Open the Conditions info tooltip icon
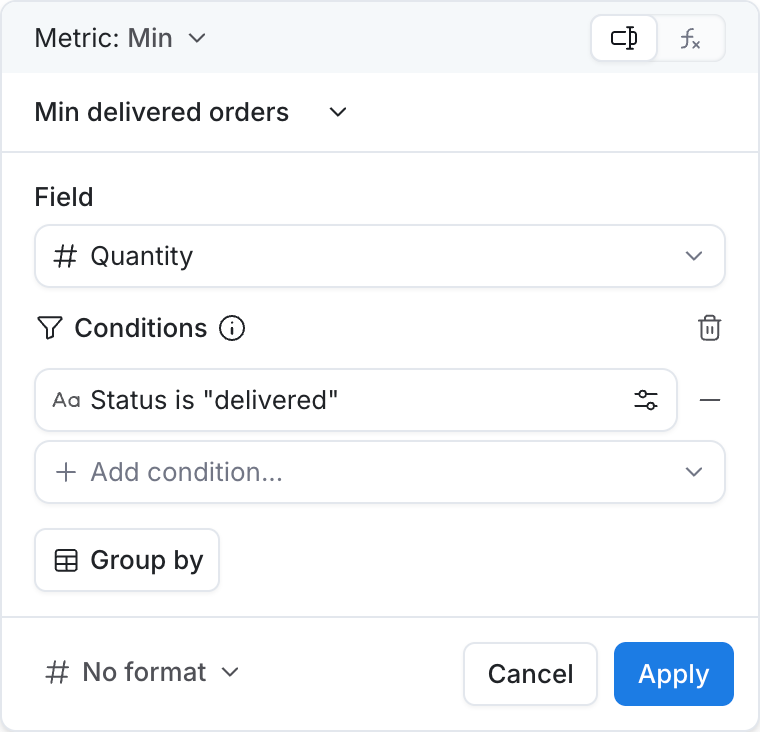This screenshot has height=732, width=760. coord(232,328)
